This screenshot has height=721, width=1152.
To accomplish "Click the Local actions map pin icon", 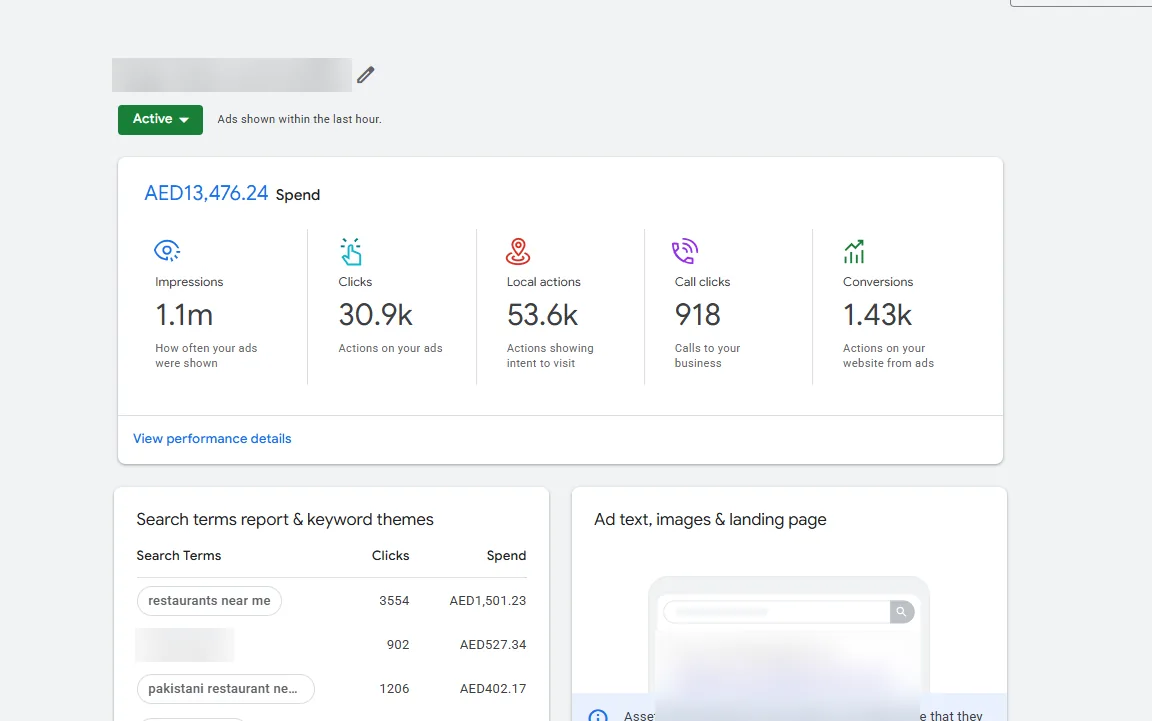I will click(518, 251).
